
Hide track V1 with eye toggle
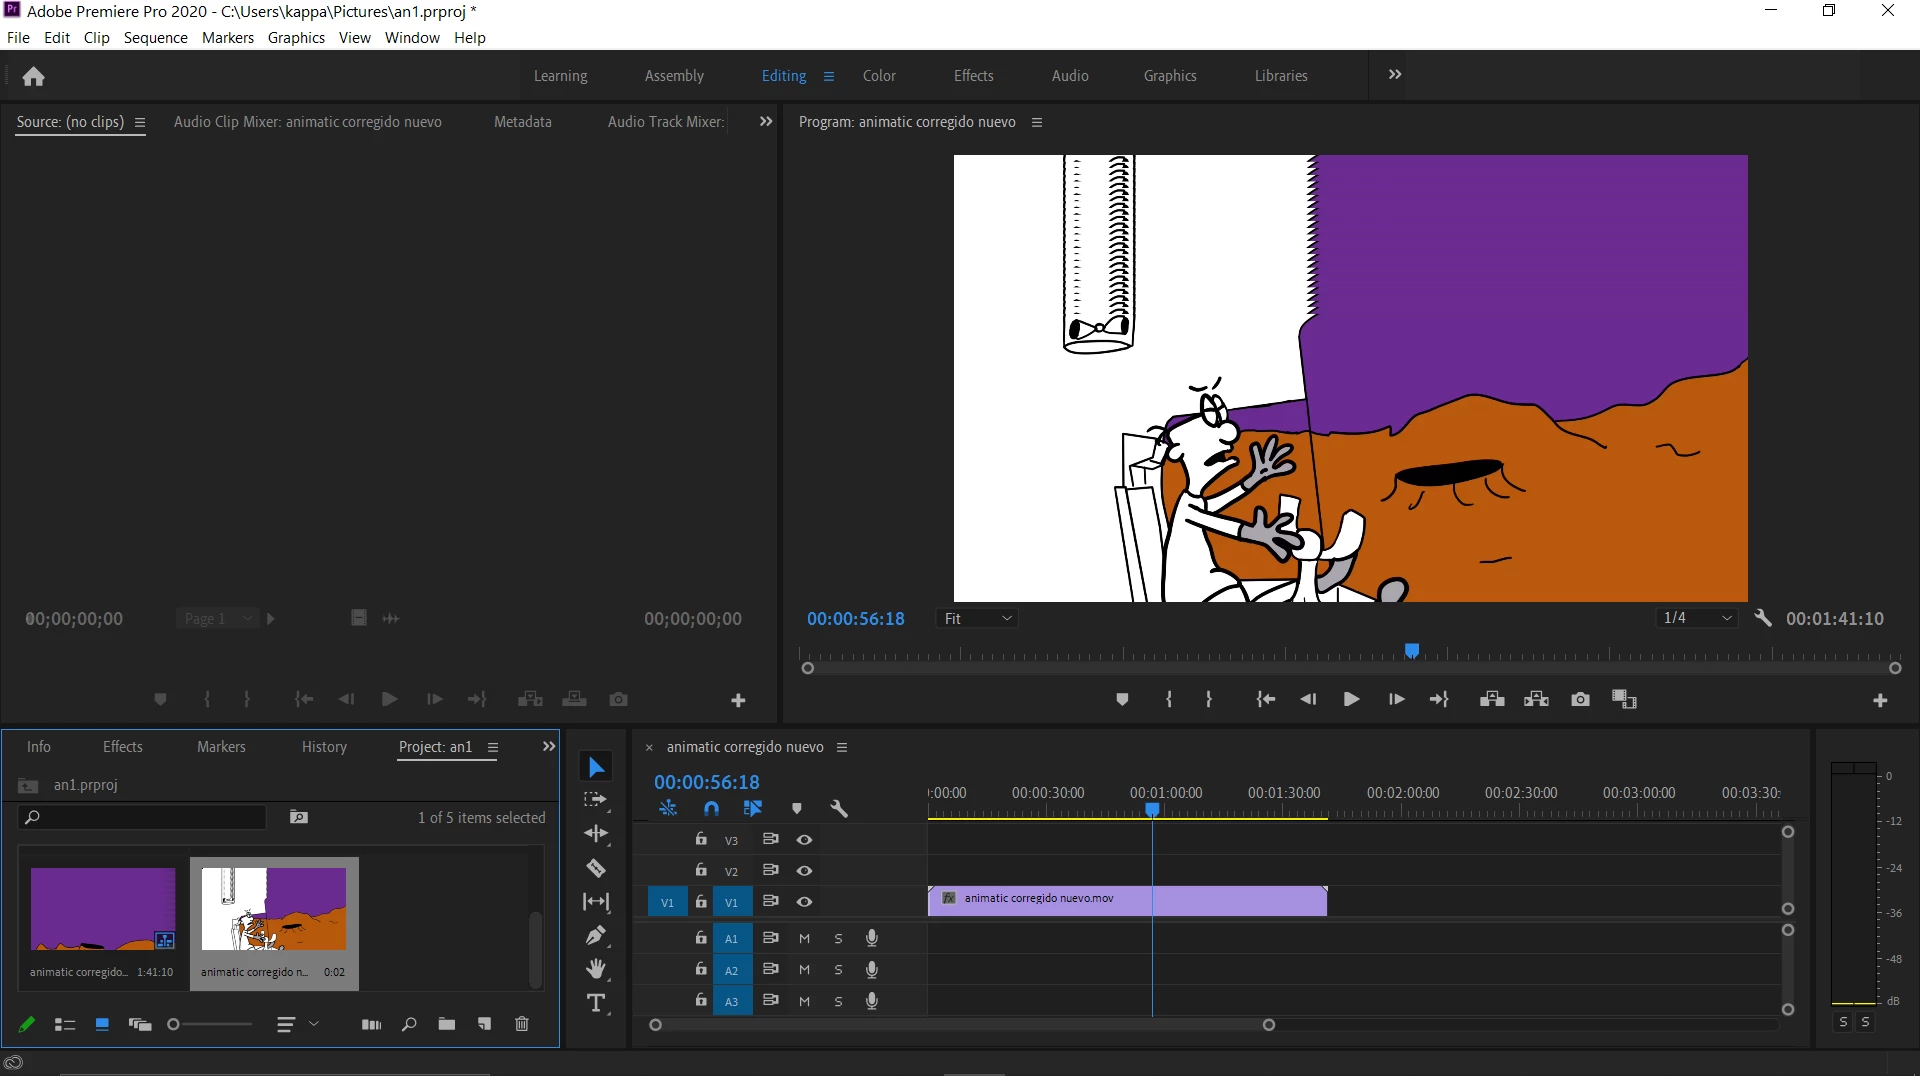(x=804, y=902)
